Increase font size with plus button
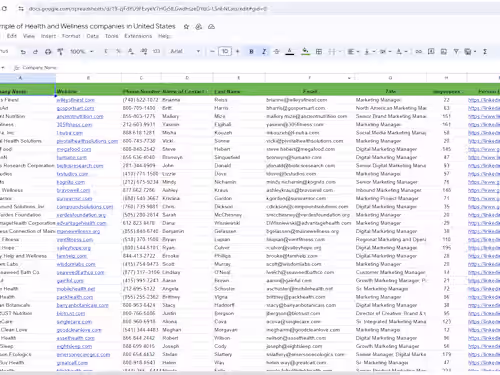Viewport: 500px width, 375px height. pos(238,51)
